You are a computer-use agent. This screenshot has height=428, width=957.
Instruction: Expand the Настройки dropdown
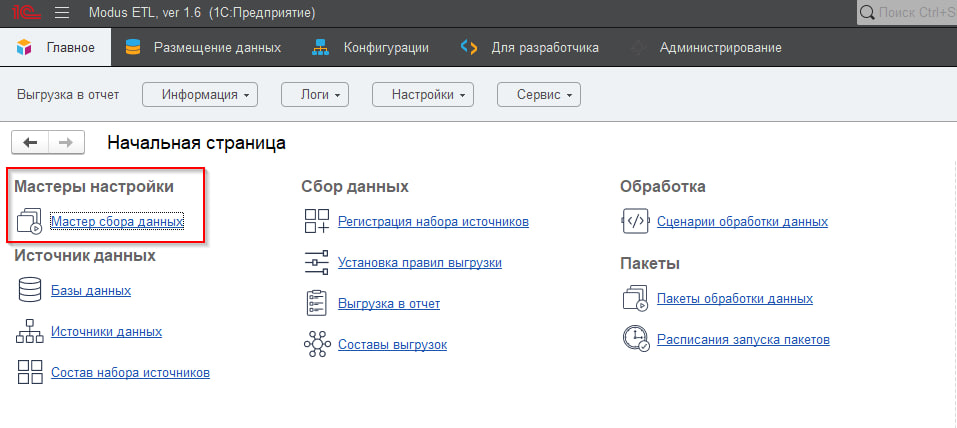pos(422,95)
